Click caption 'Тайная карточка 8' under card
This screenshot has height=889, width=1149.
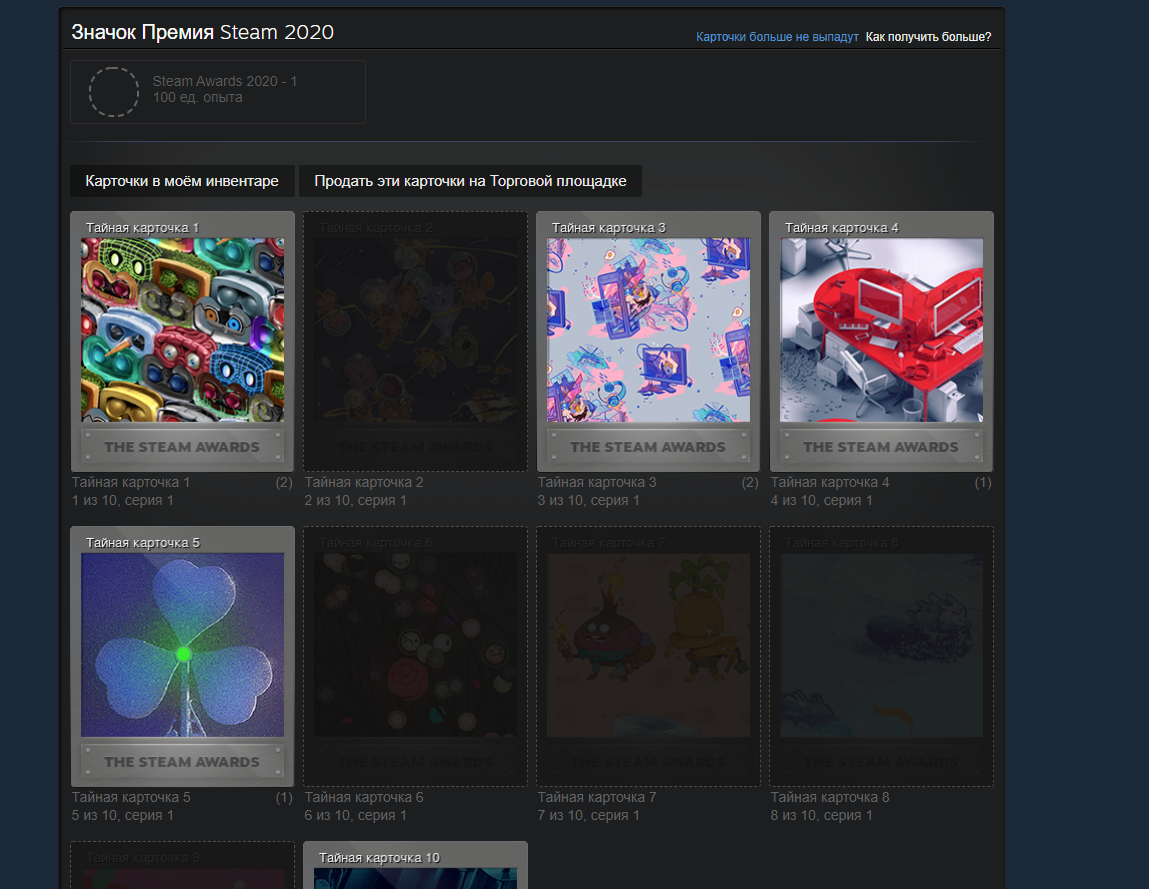pos(830,797)
